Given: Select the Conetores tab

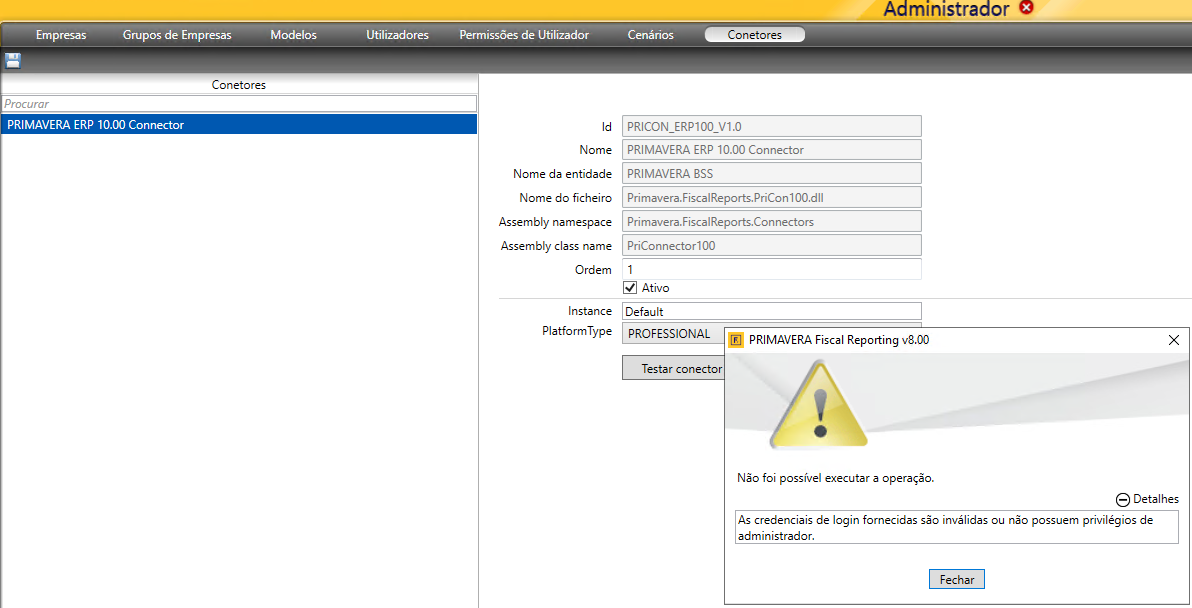Looking at the screenshot, I should point(754,35).
